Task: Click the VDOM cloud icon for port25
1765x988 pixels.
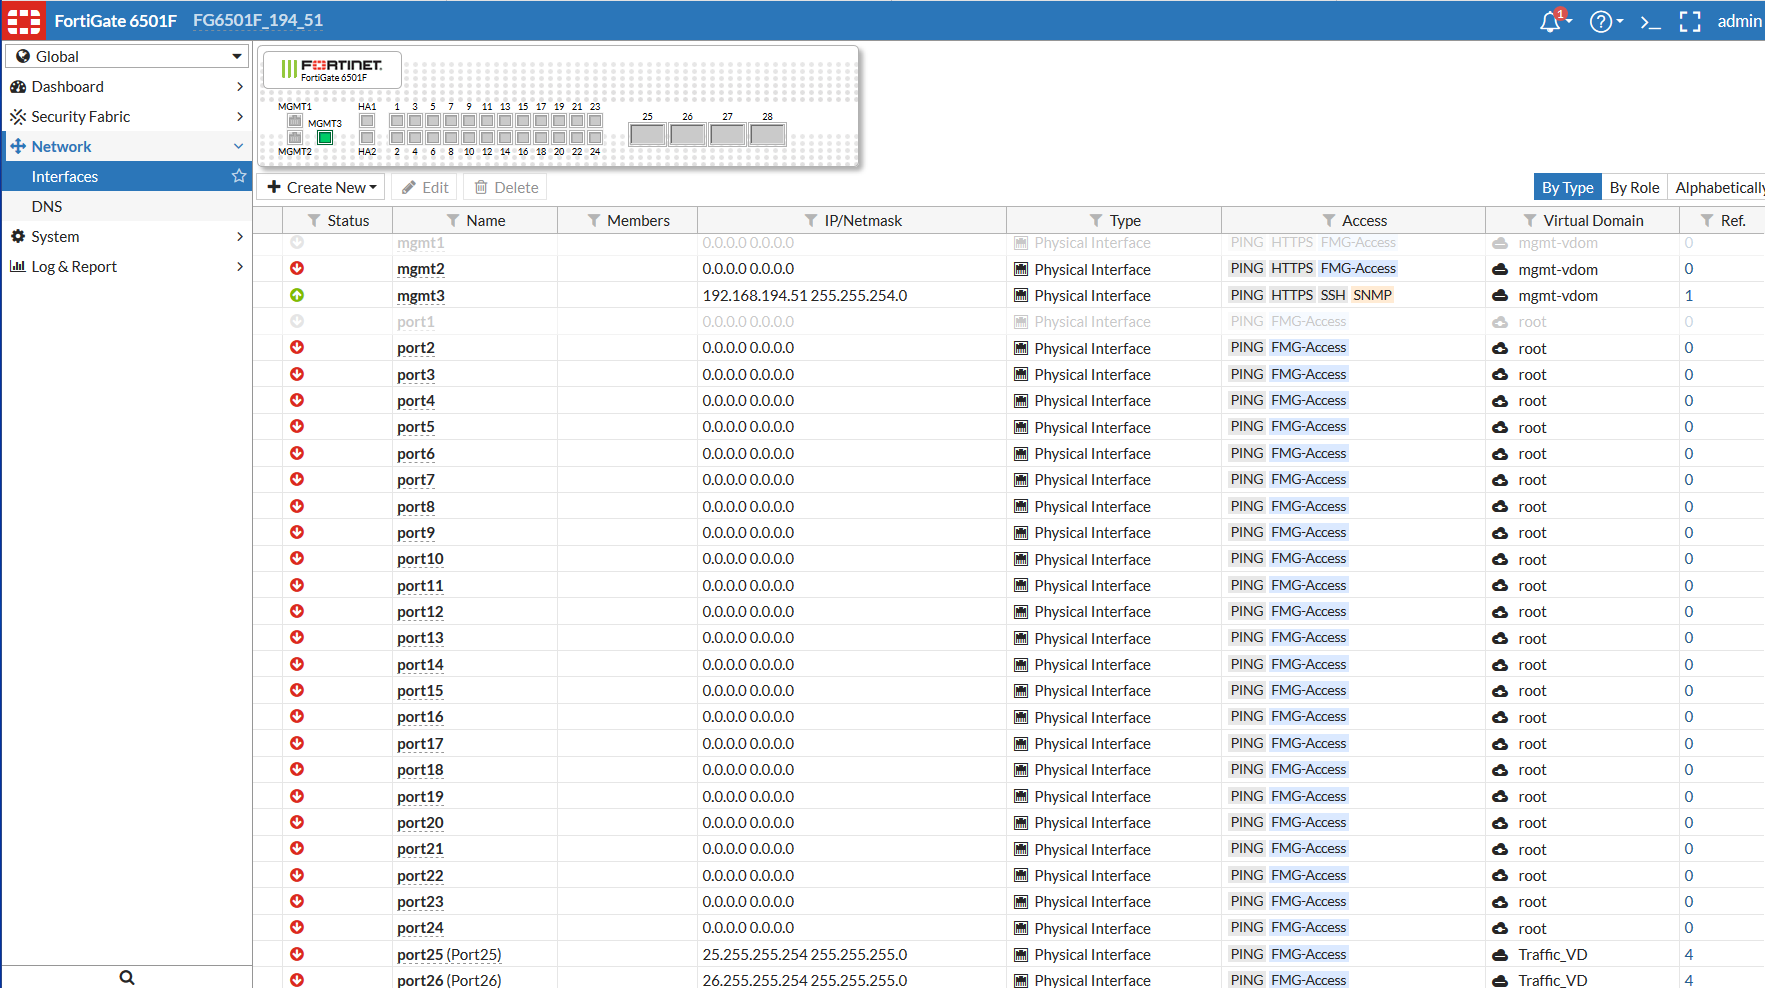Action: click(1500, 954)
